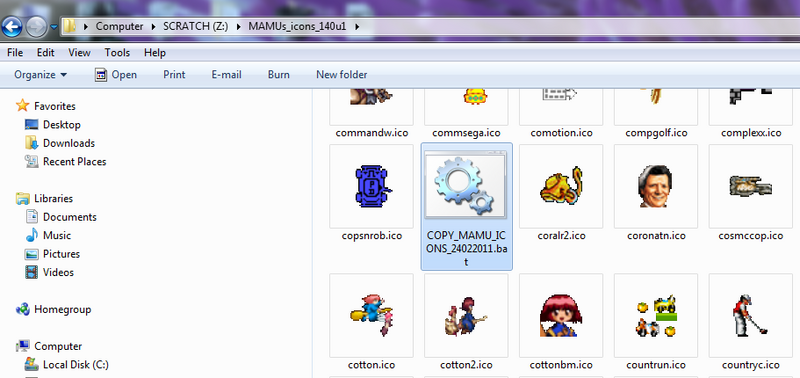800x378 pixels.
Task: Open the Organize dropdown
Action: (40, 74)
